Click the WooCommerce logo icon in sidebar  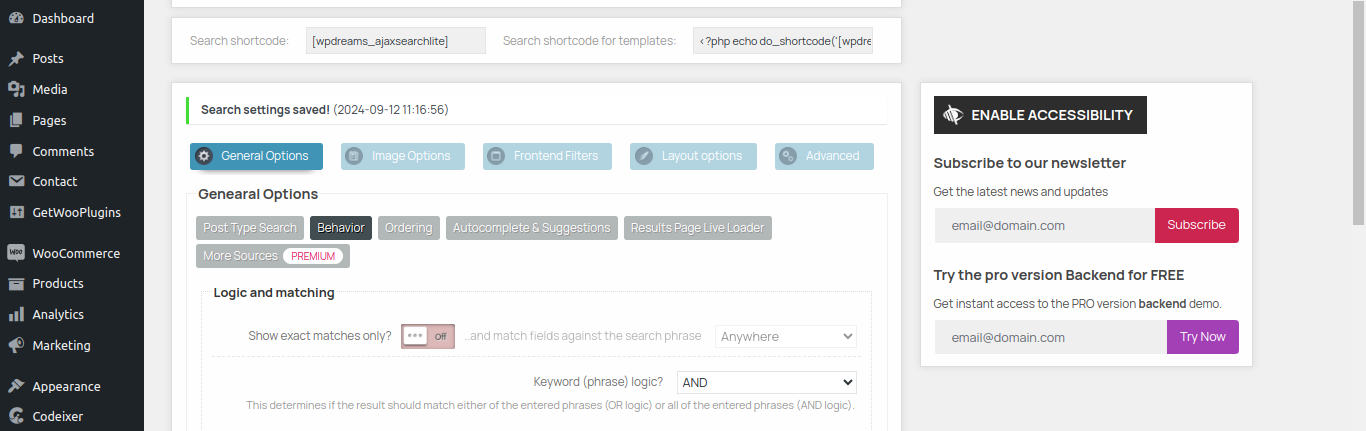[16, 253]
